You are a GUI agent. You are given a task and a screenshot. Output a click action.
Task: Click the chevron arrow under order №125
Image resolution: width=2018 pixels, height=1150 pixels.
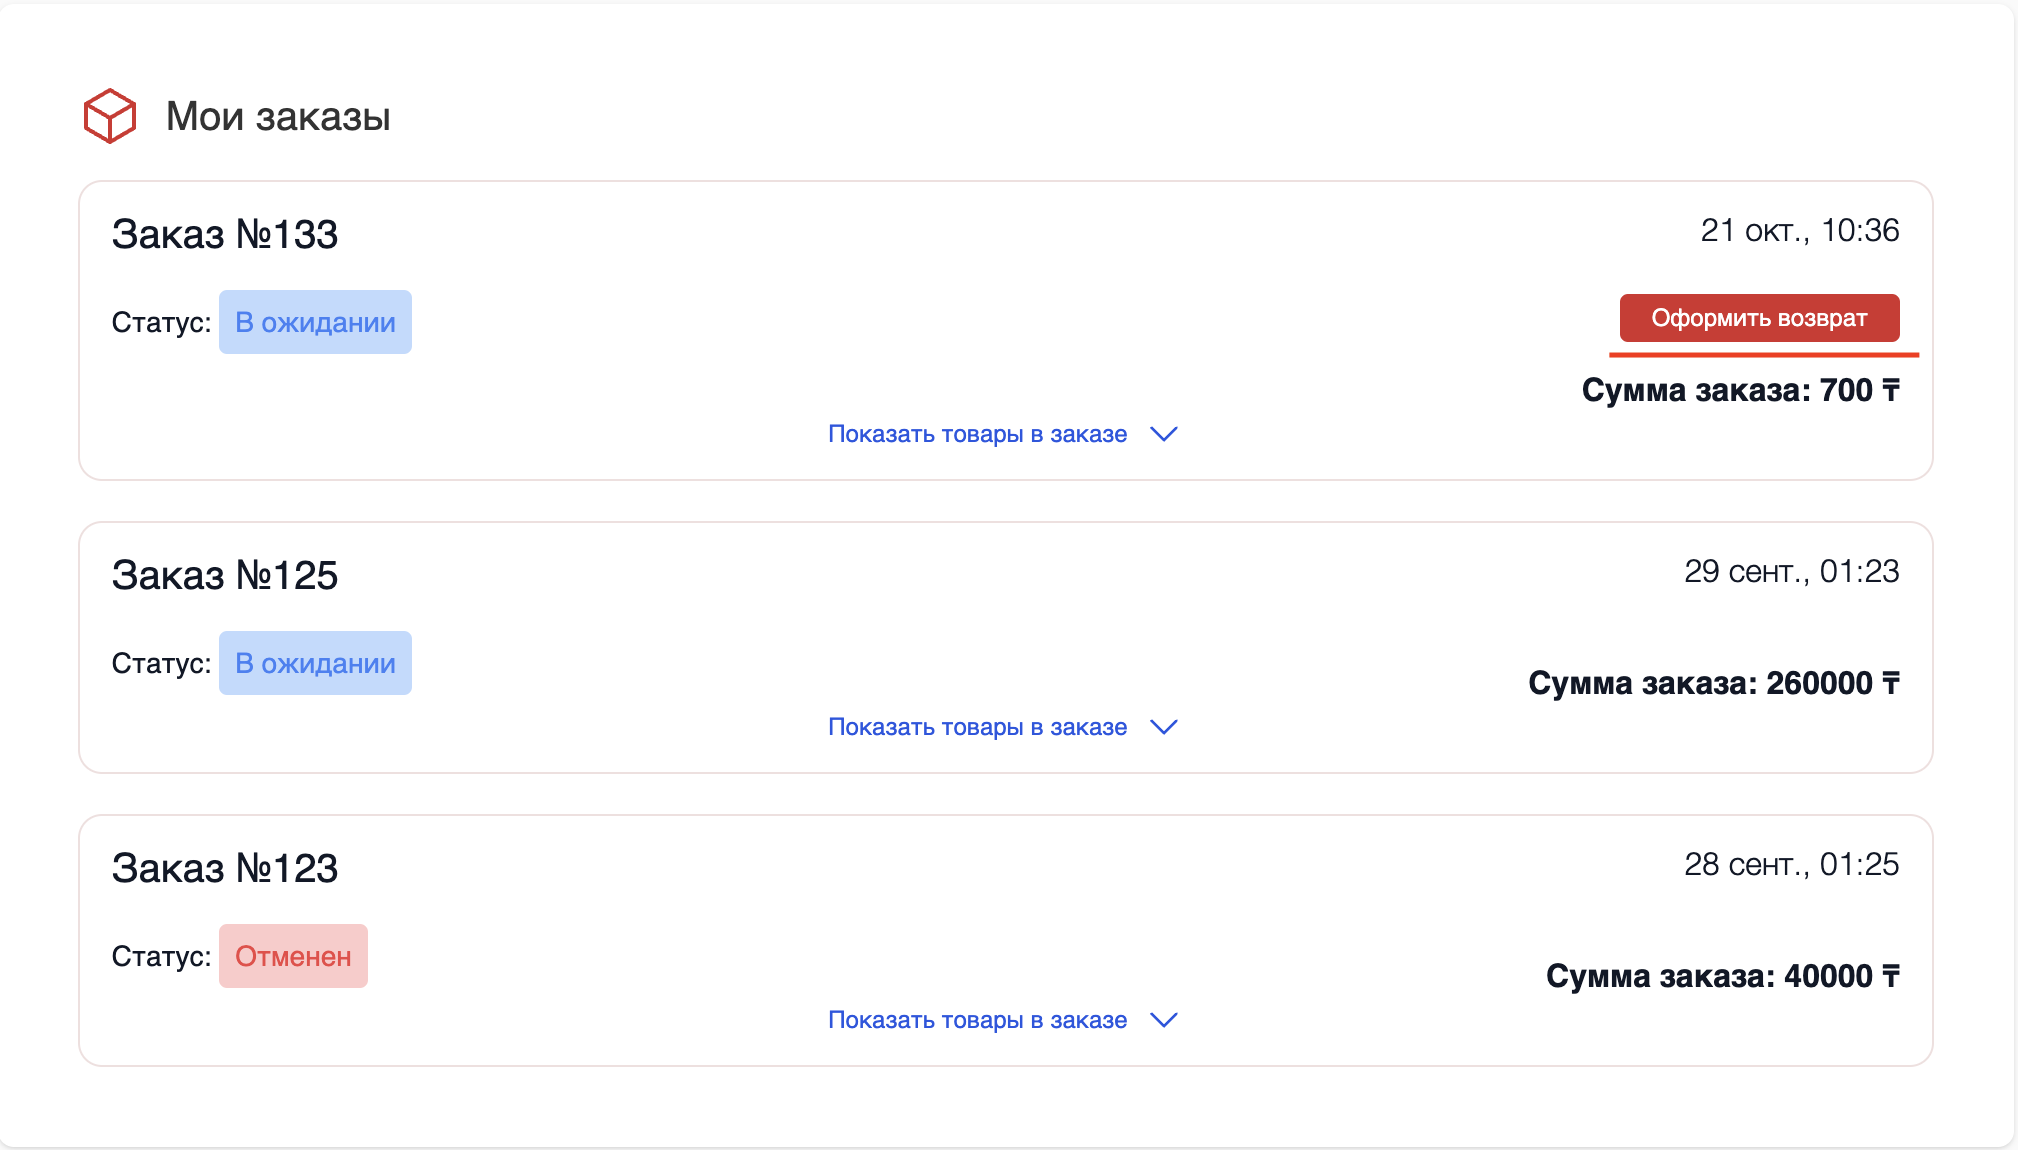1164,727
